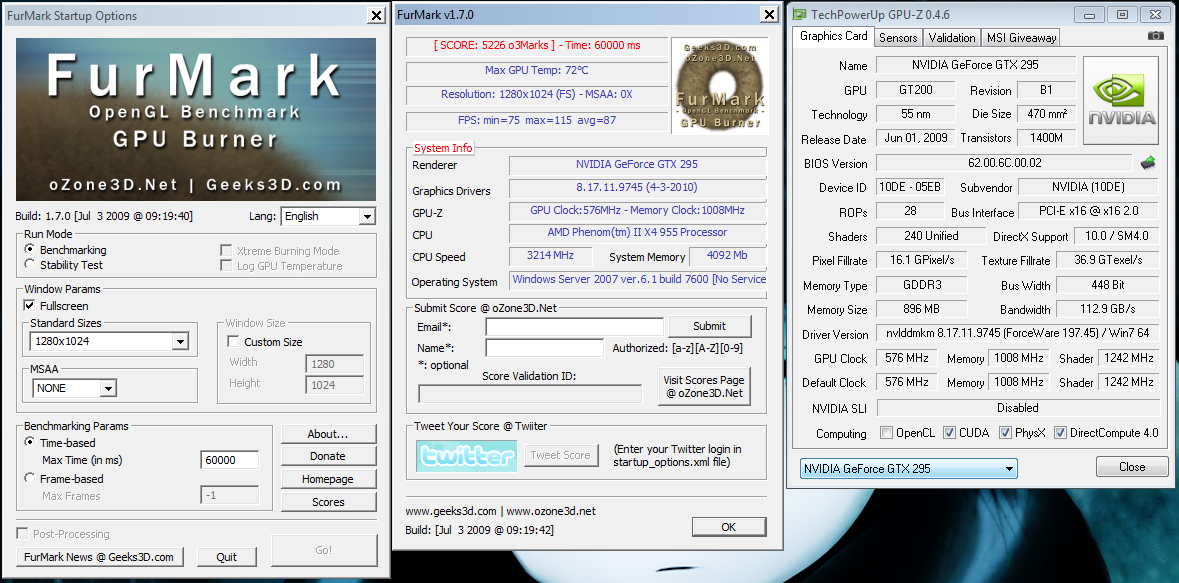Minimize the GPU-Z window
1179x583 pixels.
coord(1090,14)
